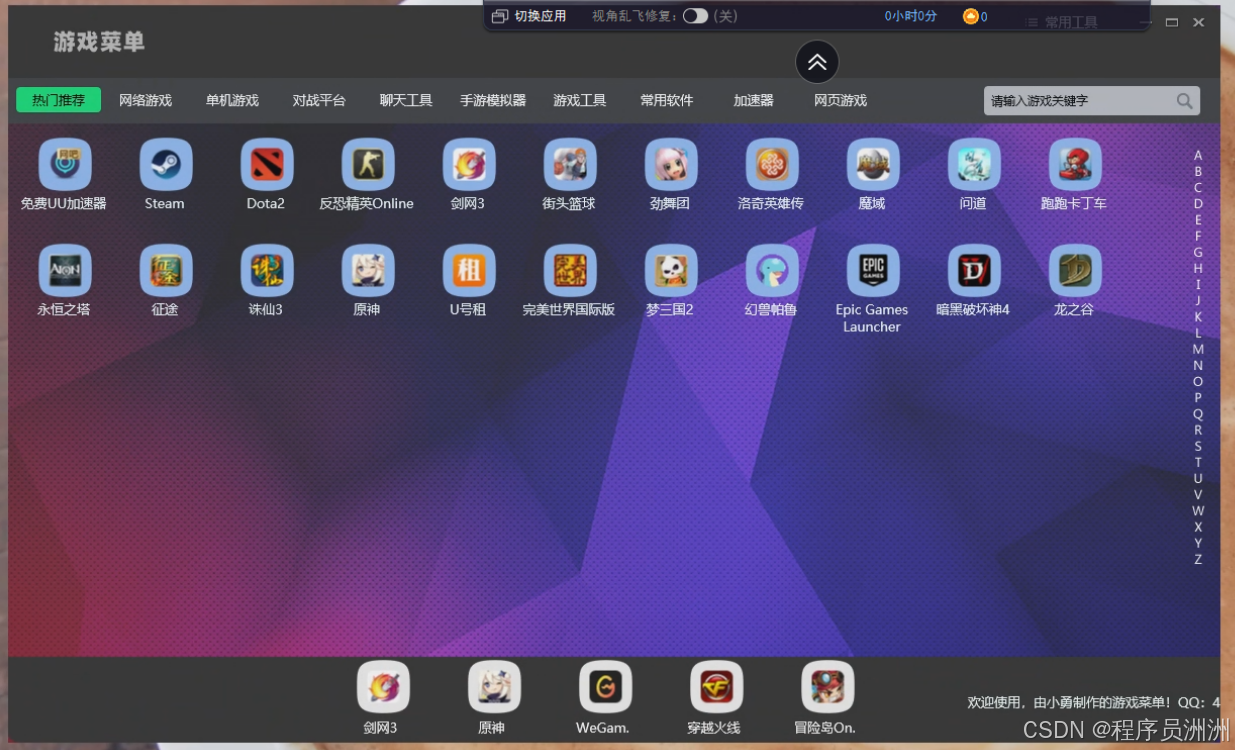This screenshot has height=750, width=1235.
Task: Open the Dota2 icon
Action: point(266,165)
